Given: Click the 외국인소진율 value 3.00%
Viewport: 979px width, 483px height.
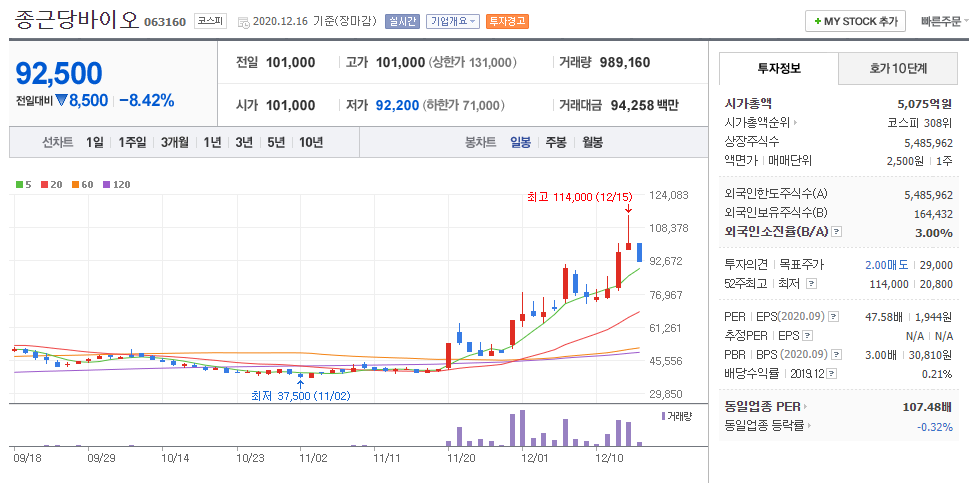Looking at the screenshot, I should click(x=934, y=233).
